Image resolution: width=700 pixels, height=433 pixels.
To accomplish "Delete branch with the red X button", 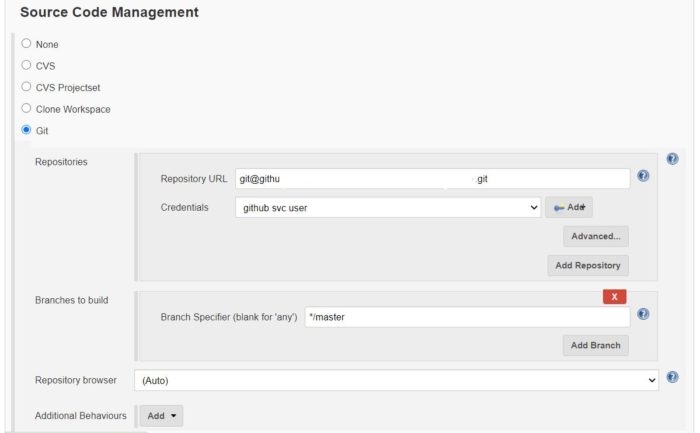I will pyautogui.click(x=614, y=297).
